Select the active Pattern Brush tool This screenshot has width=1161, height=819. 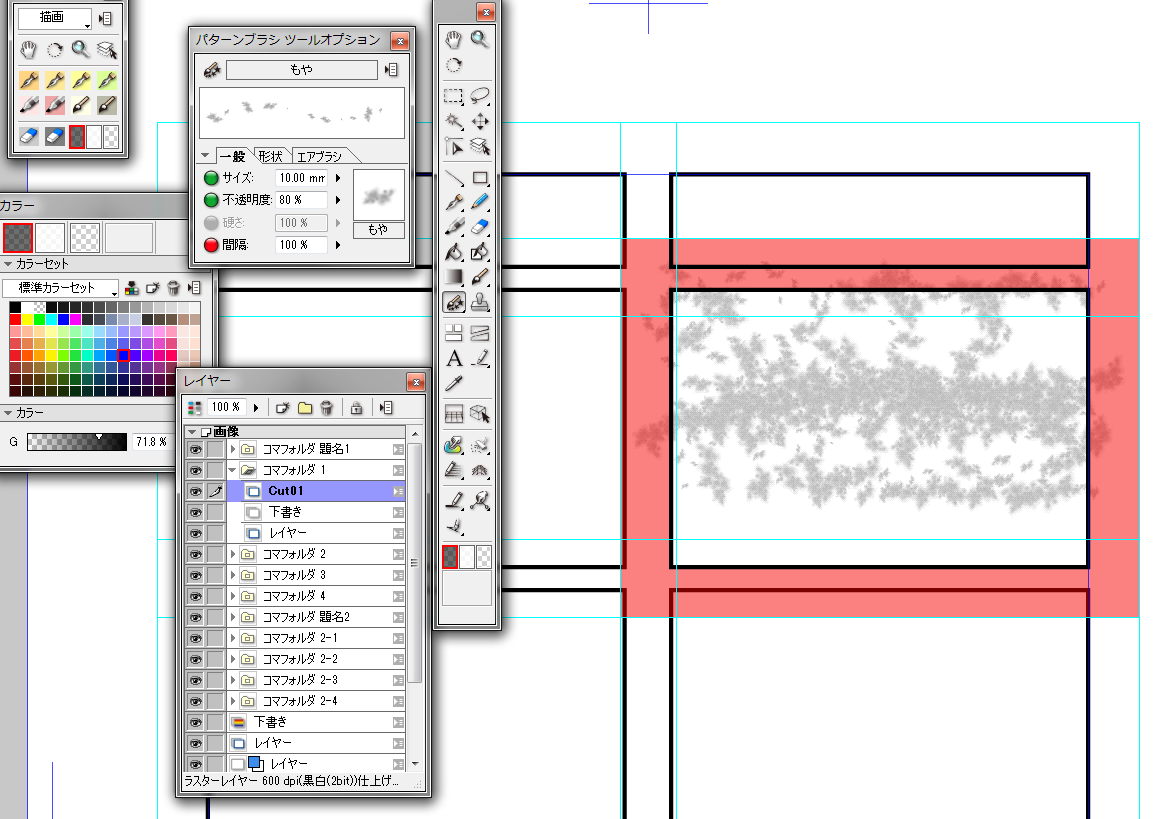point(453,302)
